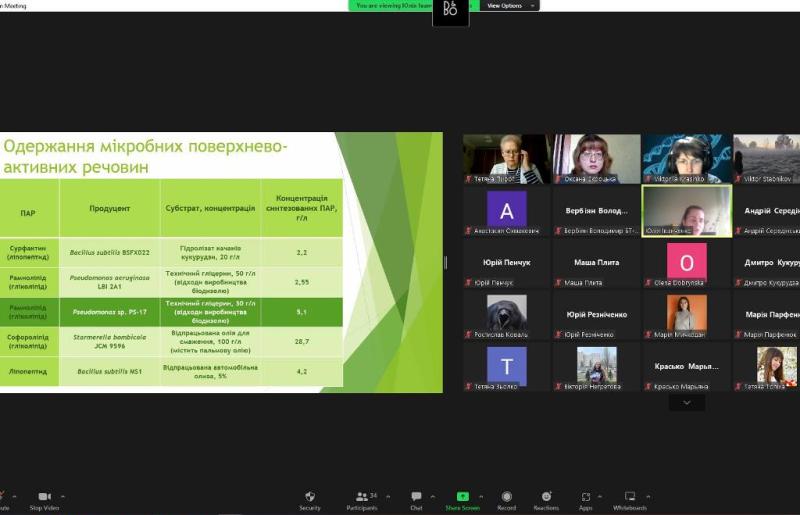Select purple 'A' avatar participant tile
The height and width of the screenshot is (515, 800).
tap(507, 211)
